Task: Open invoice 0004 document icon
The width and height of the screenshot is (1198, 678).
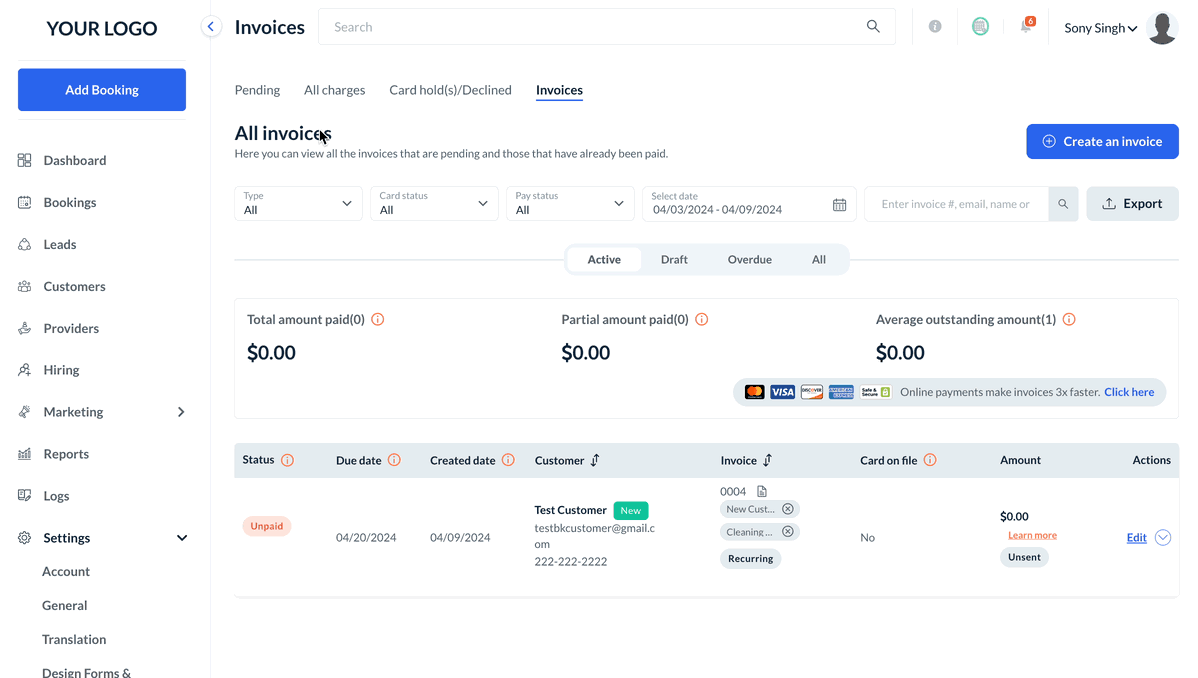Action: [x=762, y=491]
